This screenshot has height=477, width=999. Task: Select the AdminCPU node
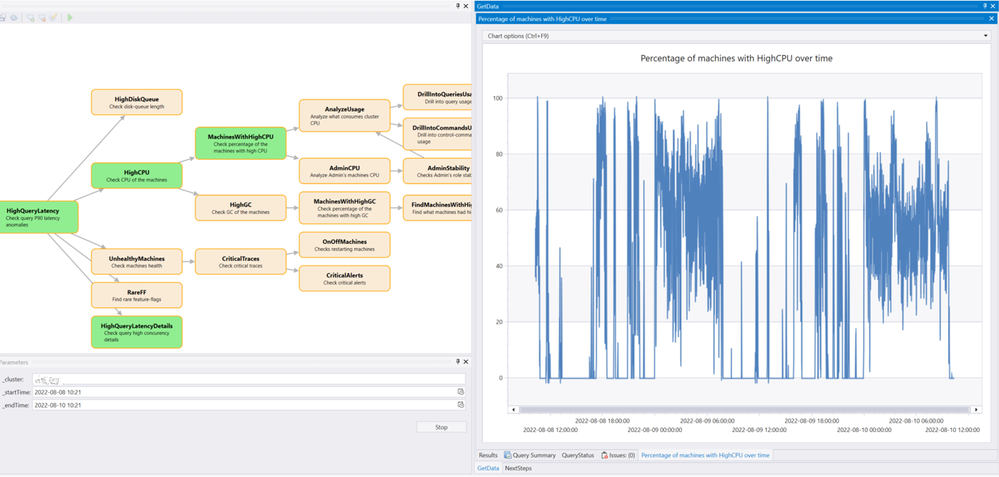(345, 171)
